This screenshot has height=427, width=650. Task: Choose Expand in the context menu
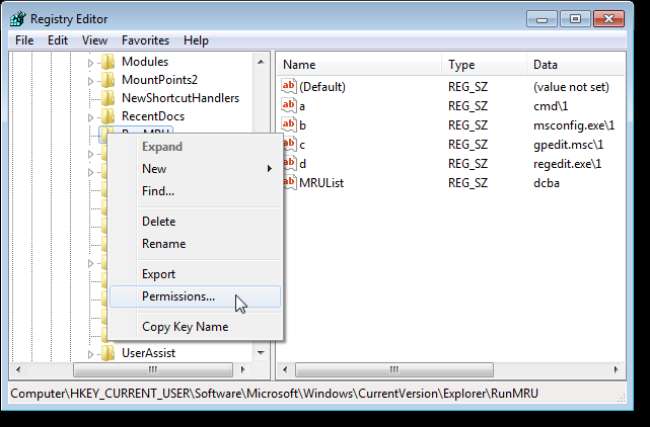(x=195, y=146)
